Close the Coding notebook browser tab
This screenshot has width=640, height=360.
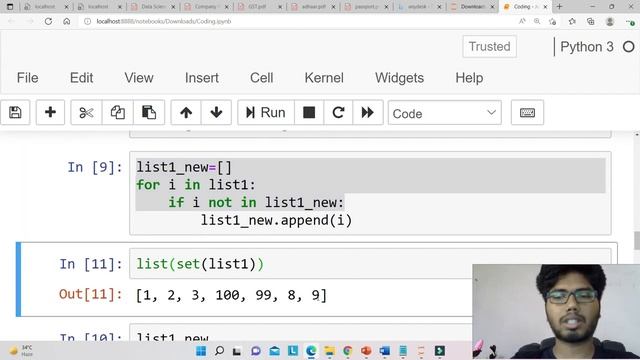coord(545,7)
